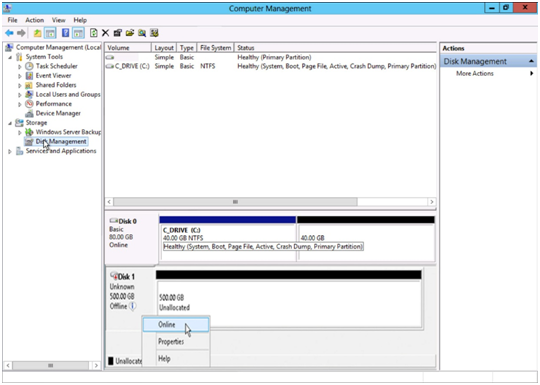This screenshot has width=540, height=385.
Task: Click the open folder toolbar icon
Action: tap(129, 33)
